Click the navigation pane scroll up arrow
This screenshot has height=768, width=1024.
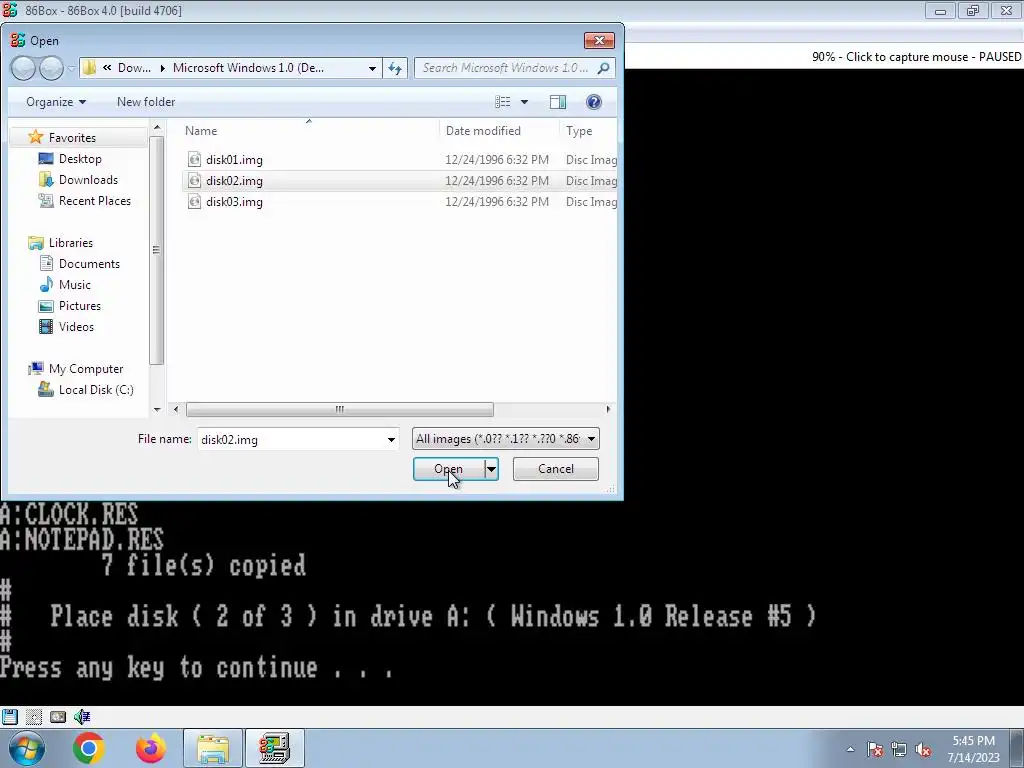pos(157,127)
